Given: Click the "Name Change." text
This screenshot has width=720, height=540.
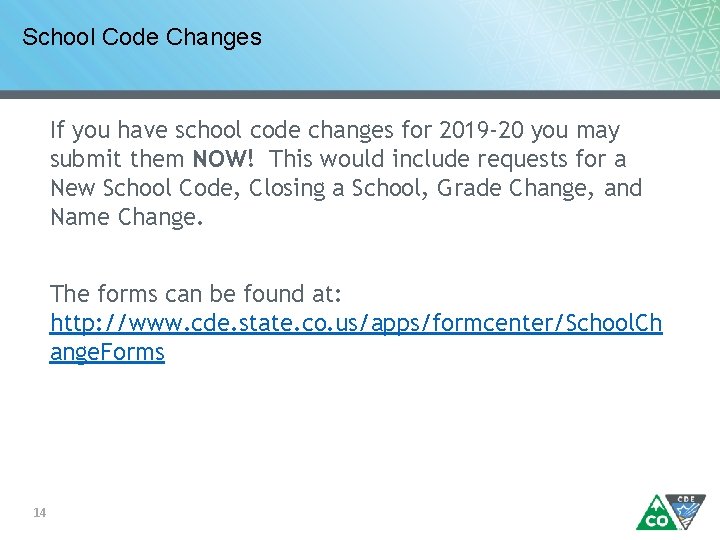Looking at the screenshot, I should coord(126,216).
